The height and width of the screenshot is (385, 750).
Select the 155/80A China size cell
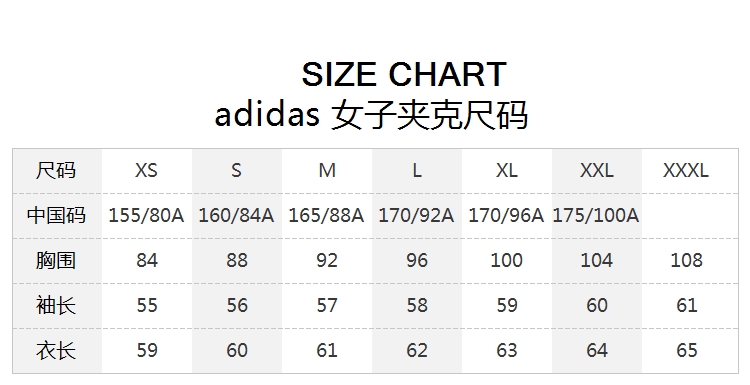146,215
